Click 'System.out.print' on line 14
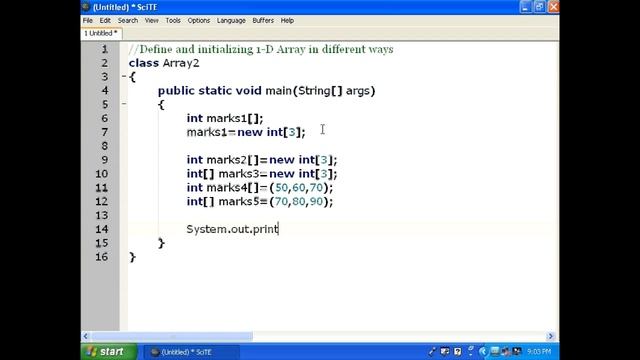The width and height of the screenshot is (640, 360). [x=232, y=229]
